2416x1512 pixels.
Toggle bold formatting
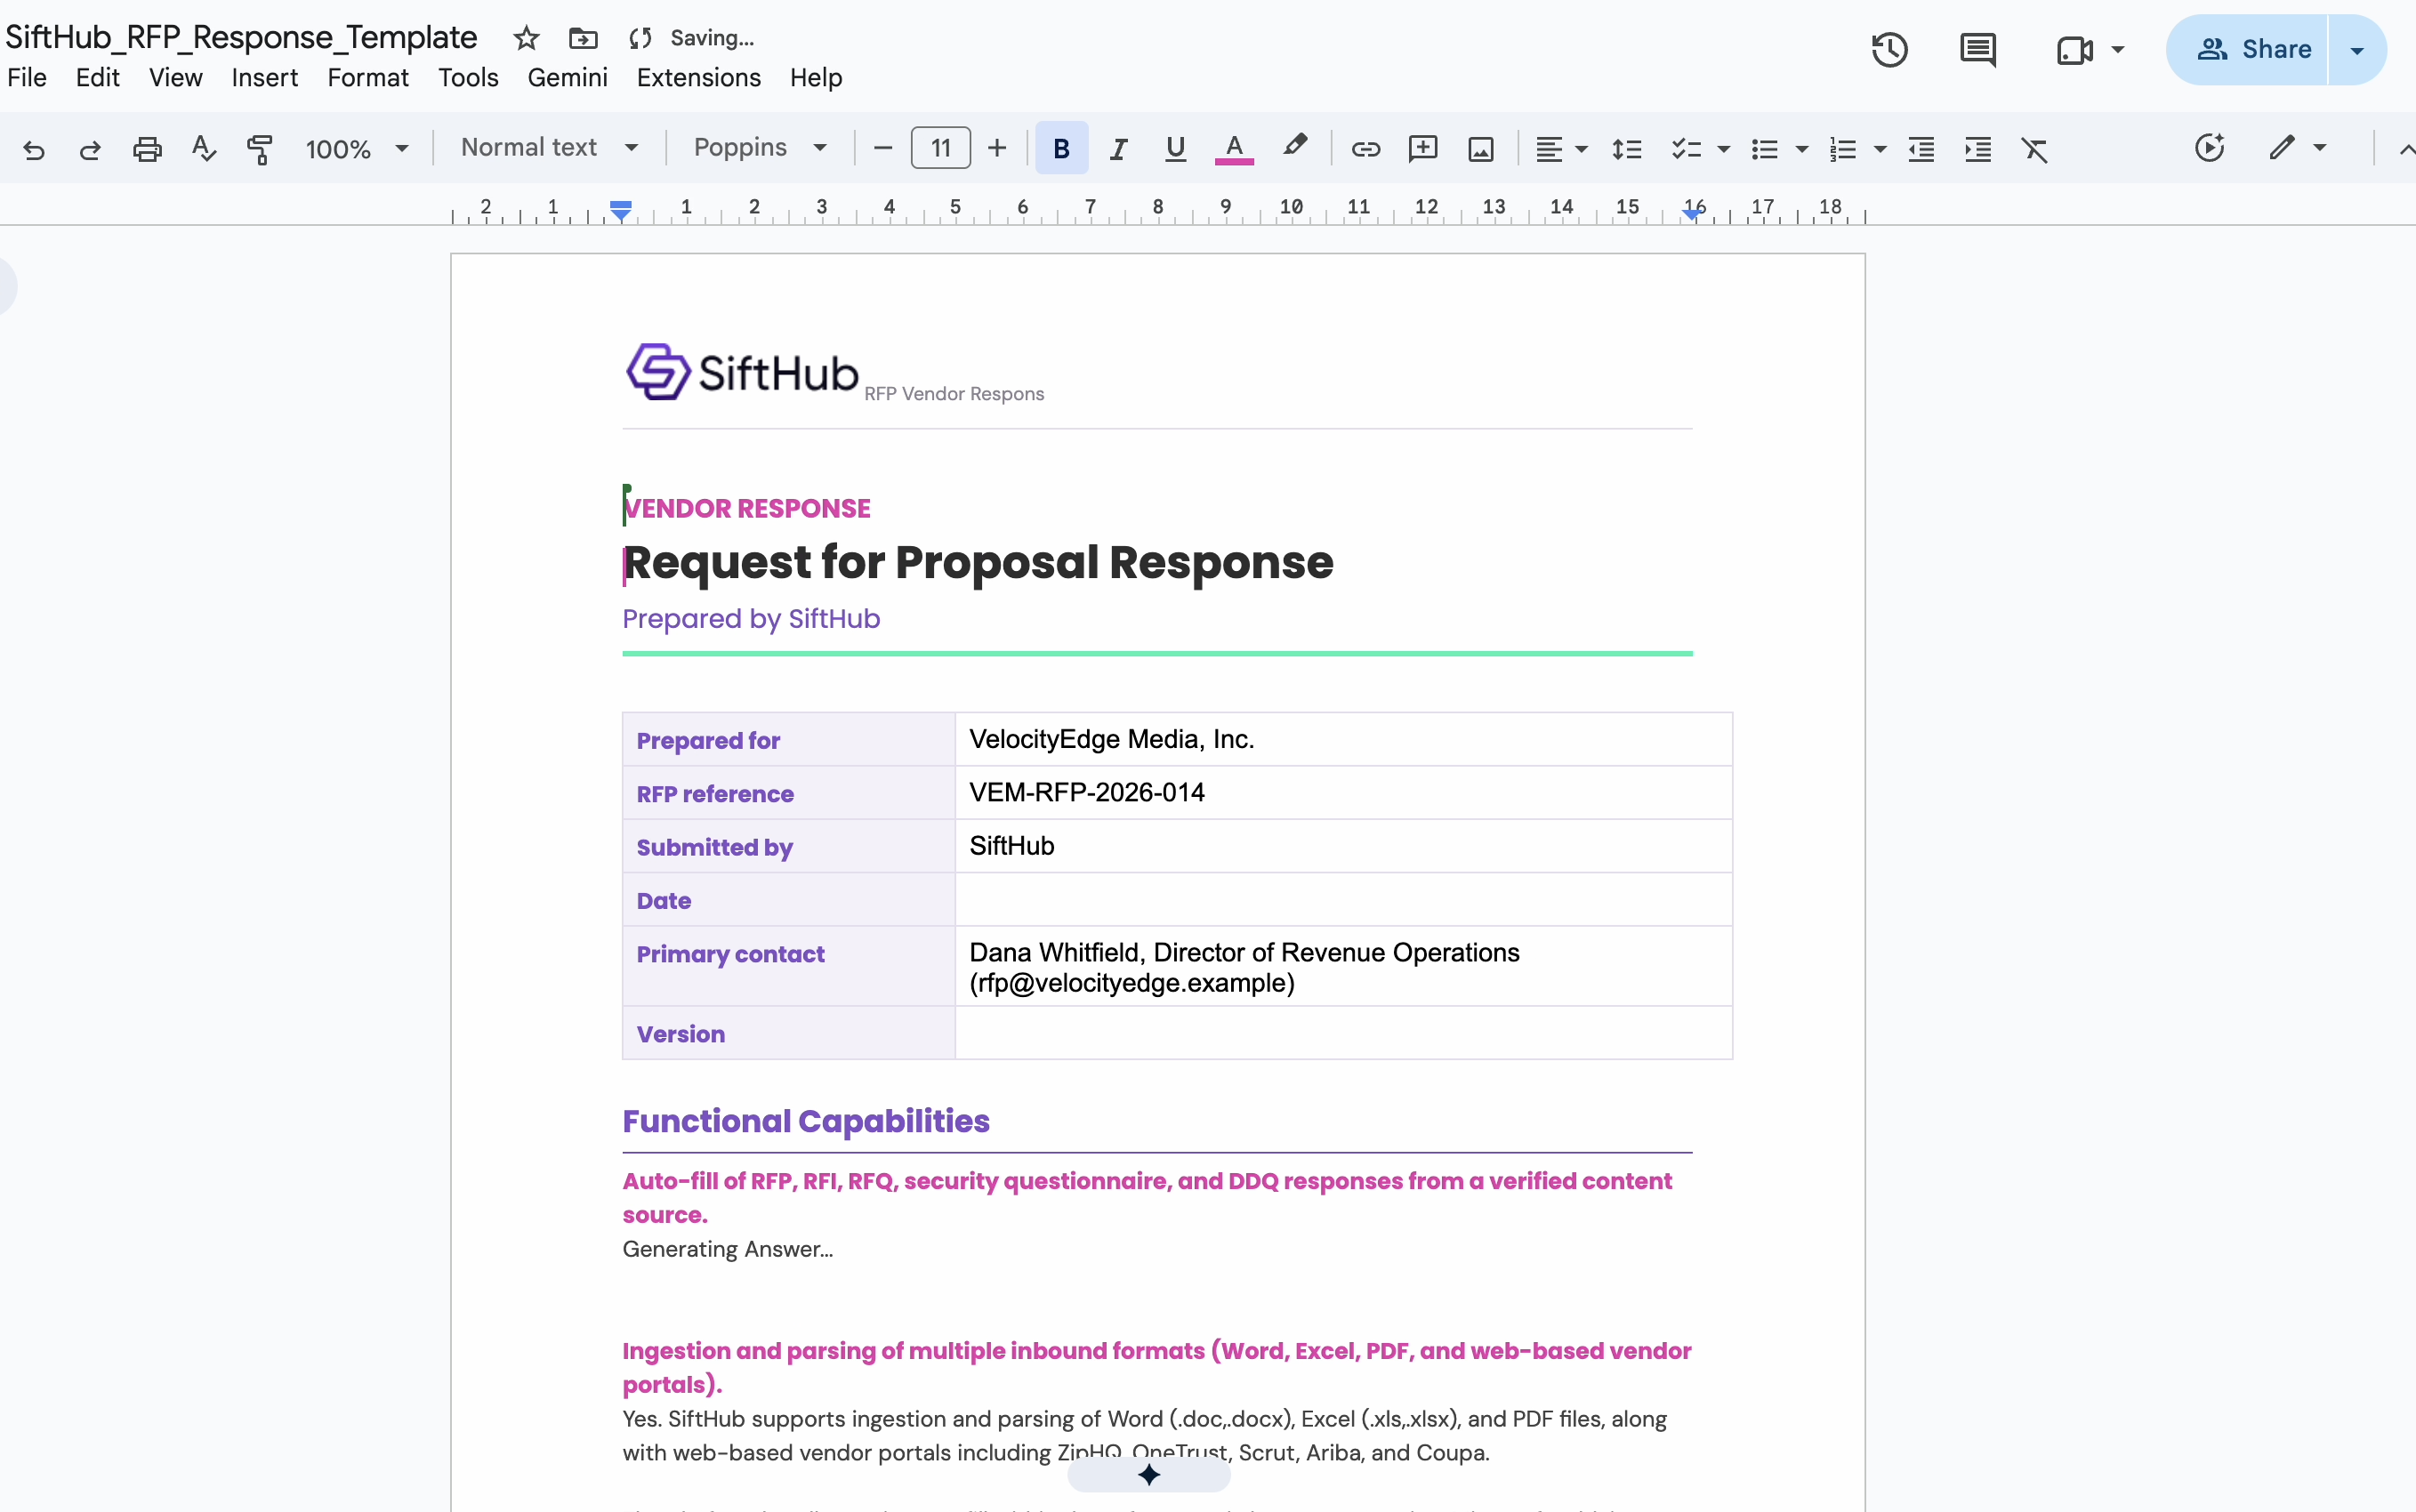tap(1061, 149)
